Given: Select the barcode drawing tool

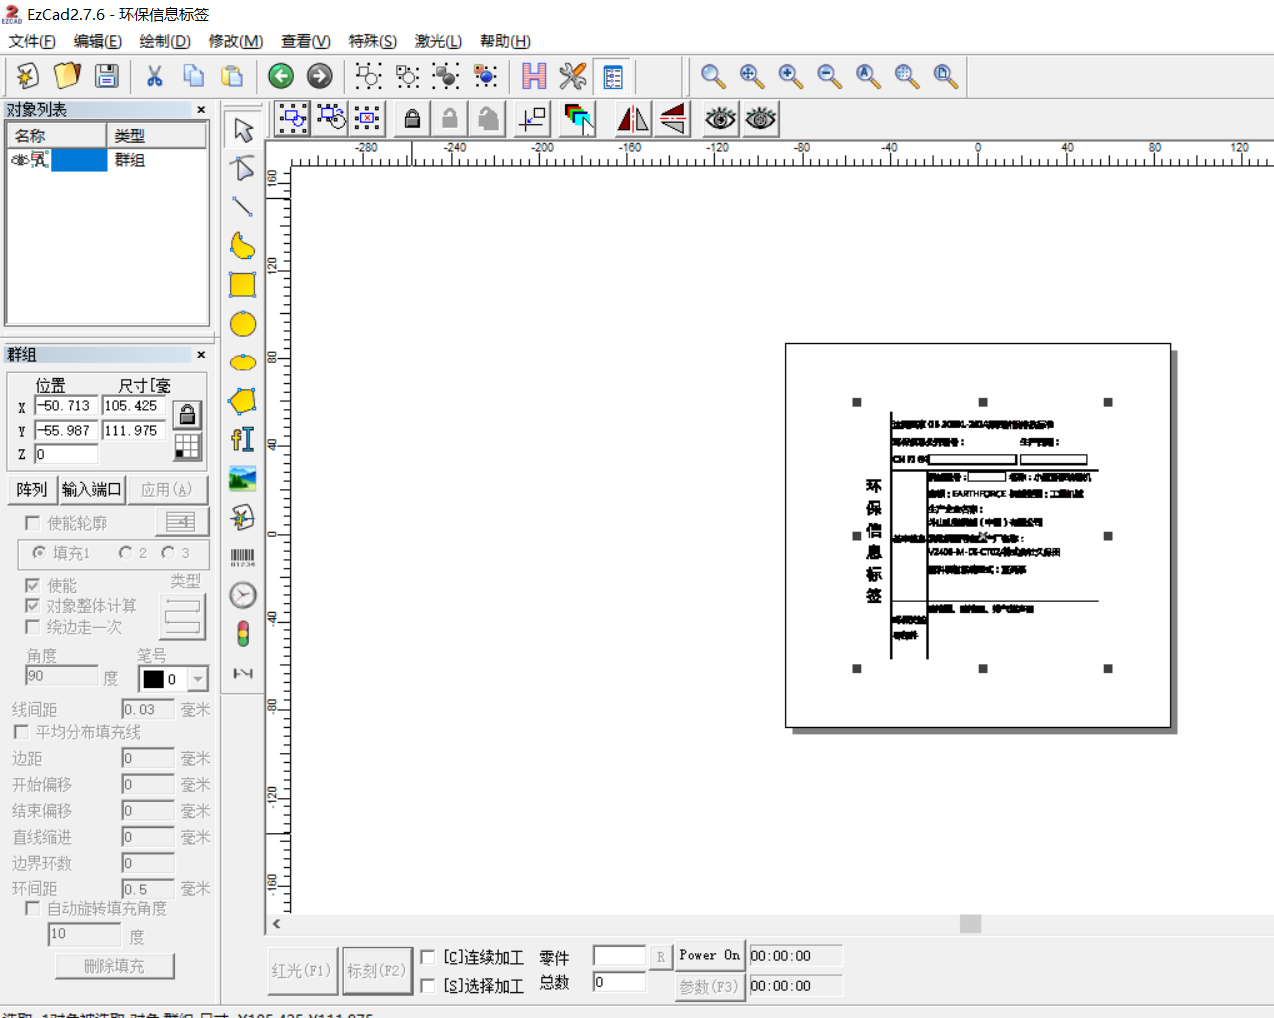Looking at the screenshot, I should click(x=243, y=557).
